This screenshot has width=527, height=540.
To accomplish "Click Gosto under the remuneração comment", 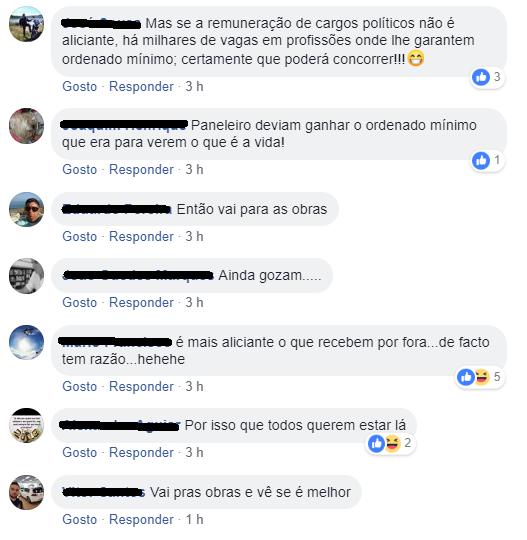I will point(80,87).
